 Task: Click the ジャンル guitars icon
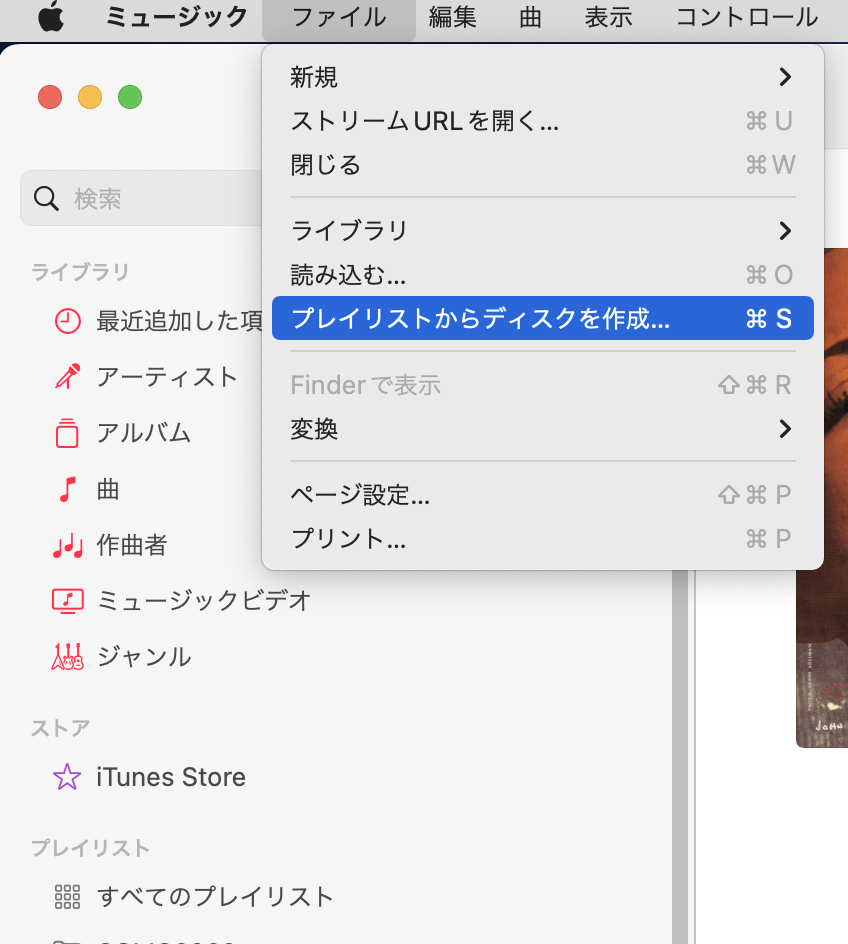(x=67, y=657)
